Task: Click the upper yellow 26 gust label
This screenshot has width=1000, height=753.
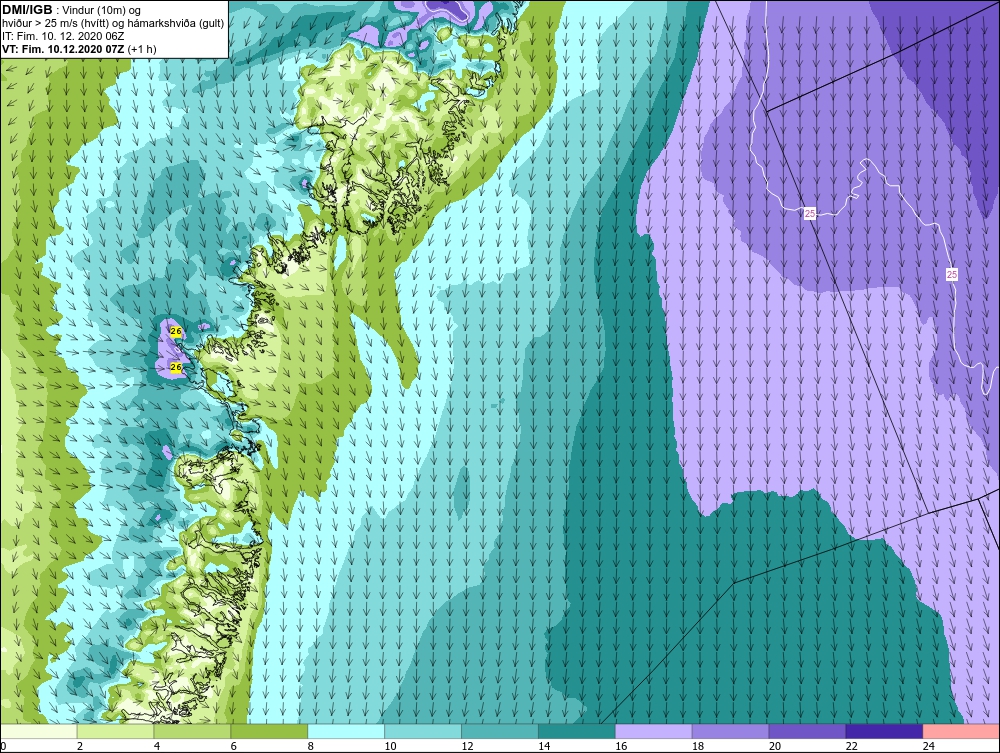Action: pyautogui.click(x=177, y=332)
